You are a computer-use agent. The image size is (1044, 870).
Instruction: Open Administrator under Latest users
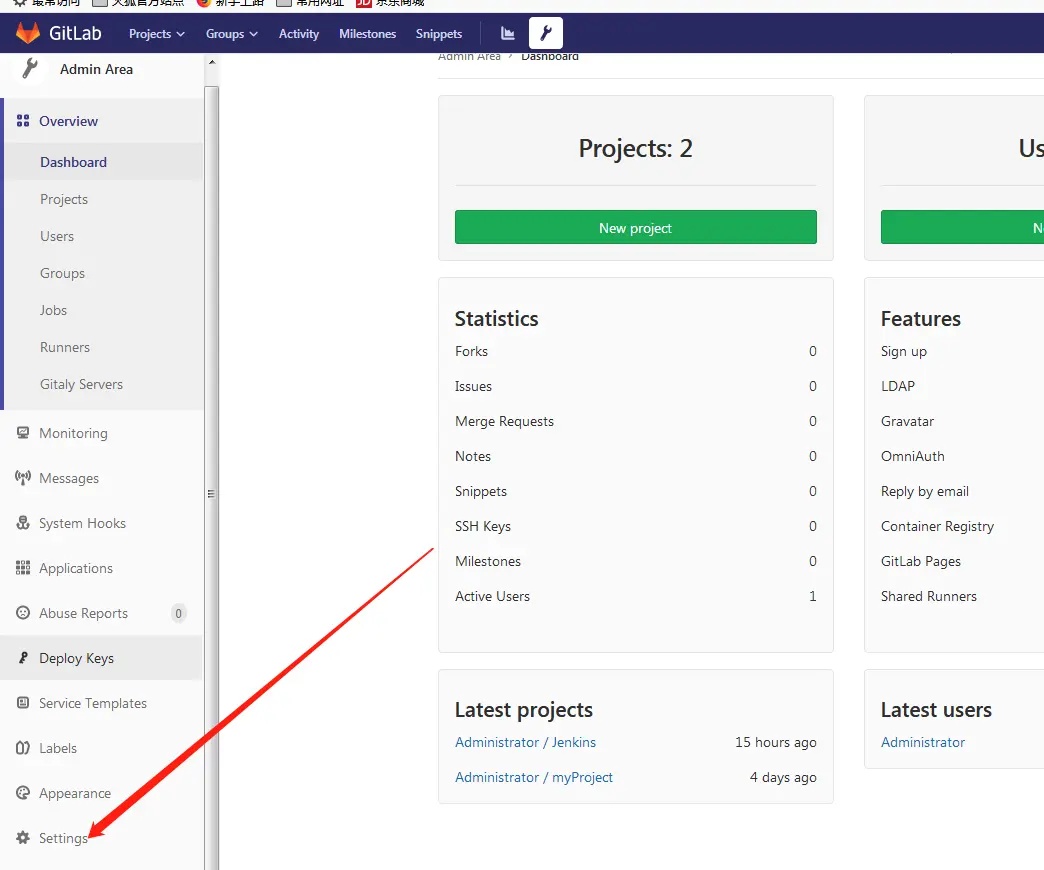tap(923, 742)
